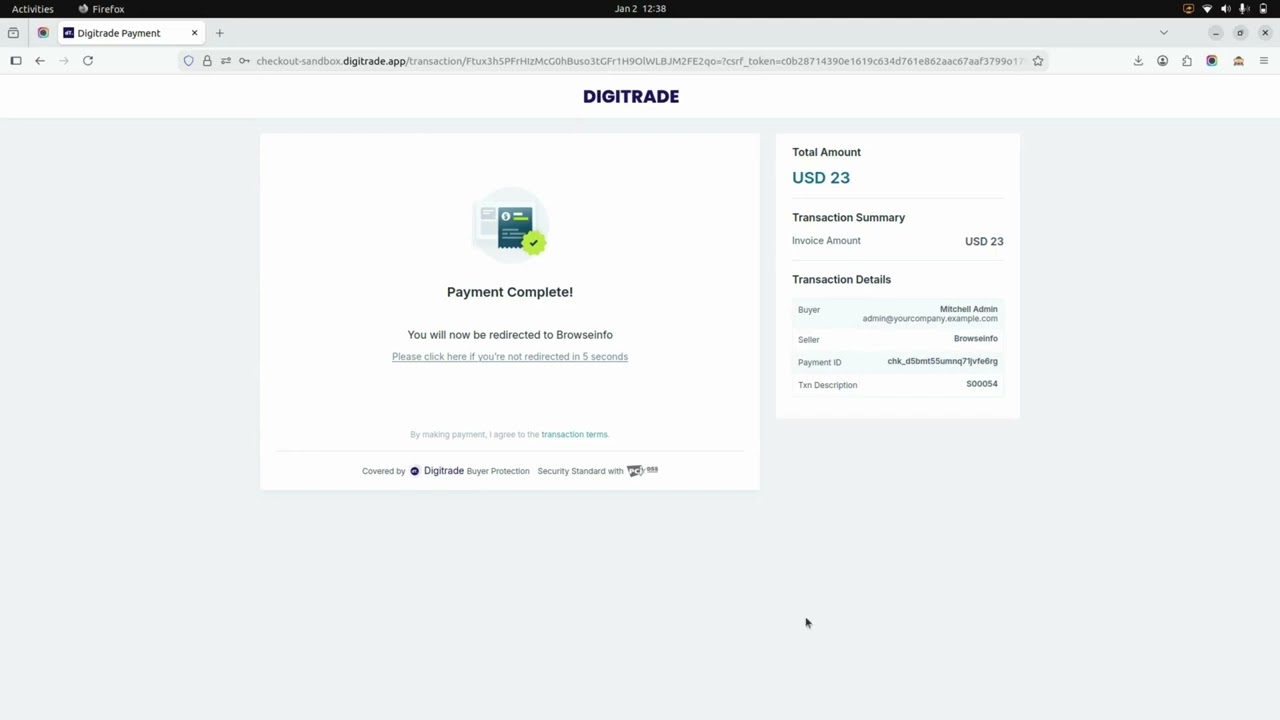This screenshot has width=1280, height=720.
Task: Click the total amount 'USD 23' teal text
Action: [x=821, y=178]
